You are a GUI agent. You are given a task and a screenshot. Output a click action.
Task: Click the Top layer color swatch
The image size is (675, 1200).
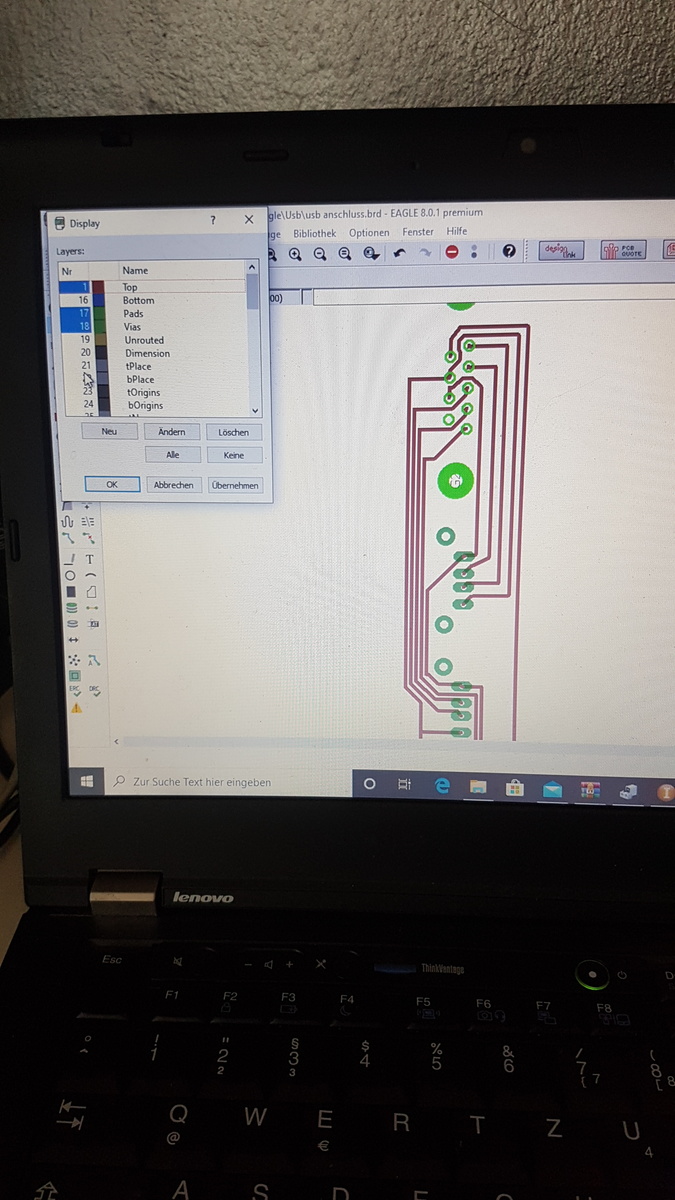(99, 287)
